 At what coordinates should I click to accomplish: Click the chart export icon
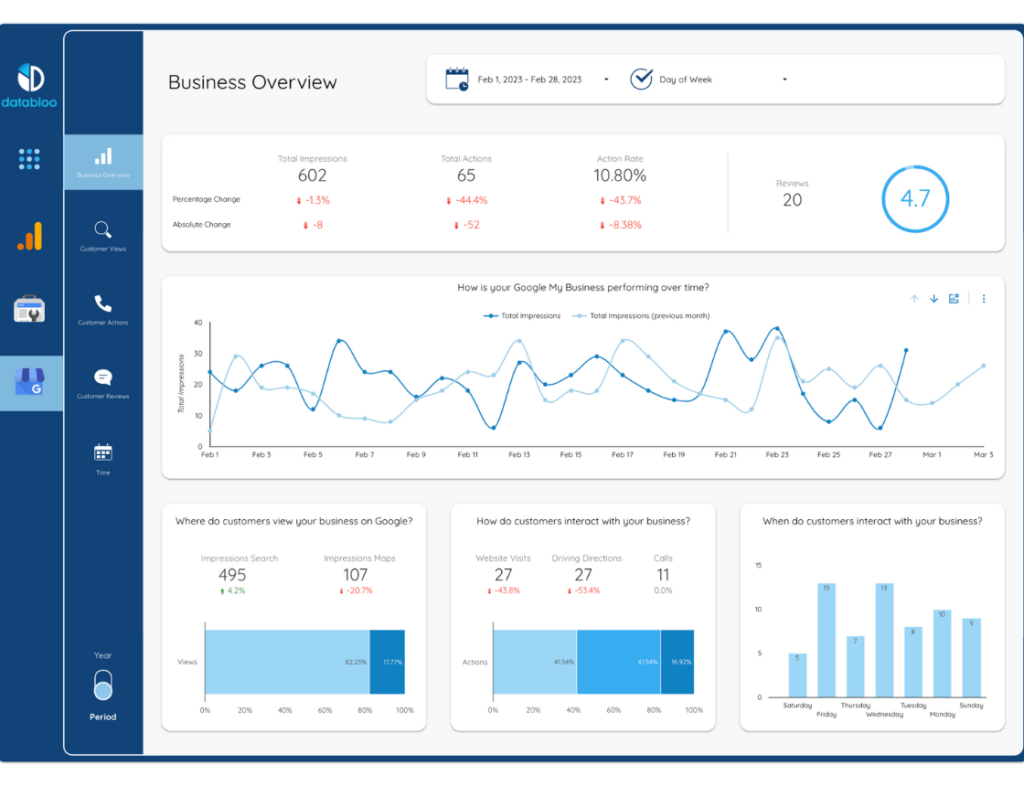click(x=954, y=298)
